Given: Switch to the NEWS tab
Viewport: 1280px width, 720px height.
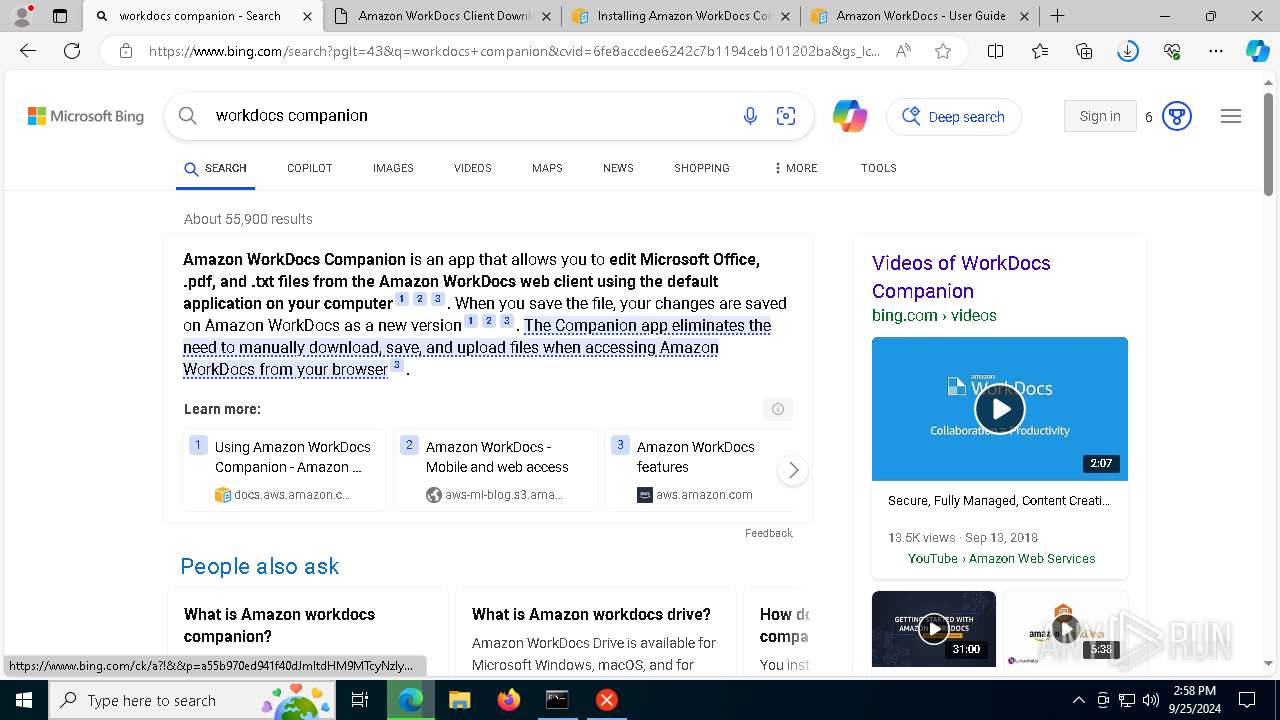Looking at the screenshot, I should 618,168.
